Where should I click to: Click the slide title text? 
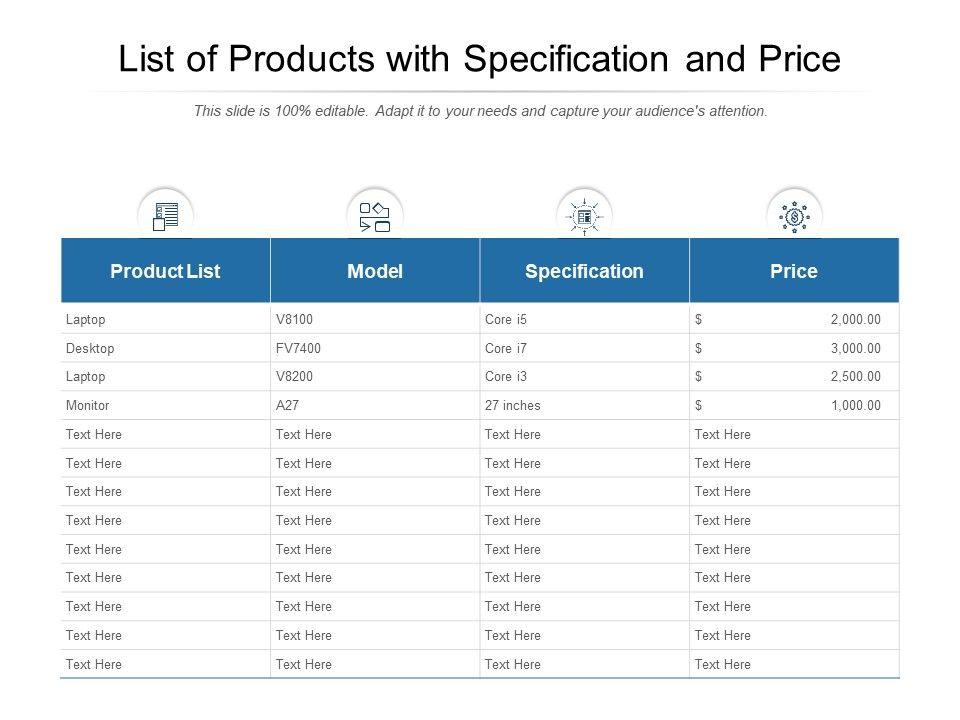click(x=480, y=59)
